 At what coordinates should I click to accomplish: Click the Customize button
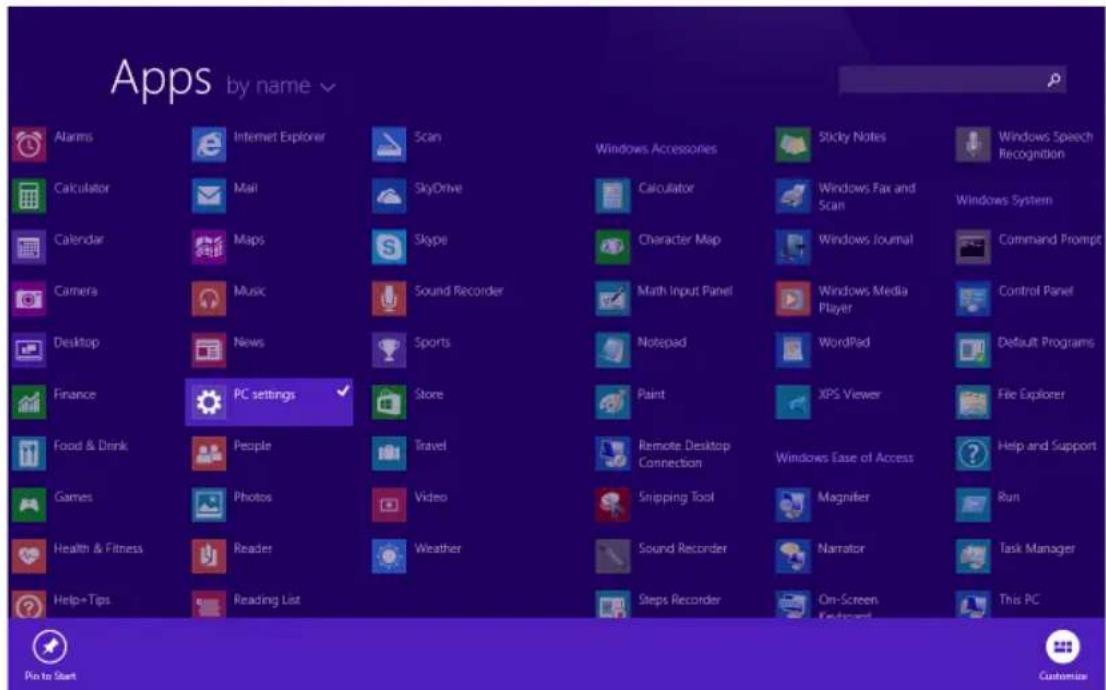1062,656
